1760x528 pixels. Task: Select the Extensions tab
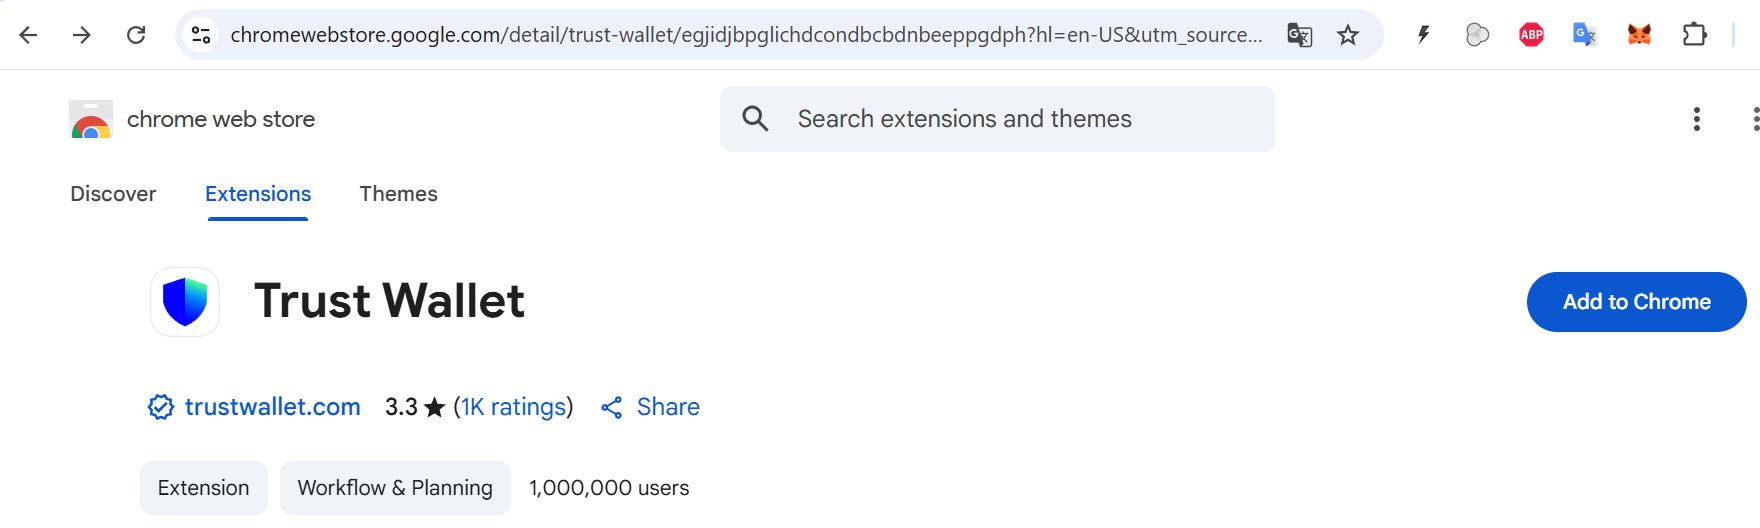(x=258, y=194)
